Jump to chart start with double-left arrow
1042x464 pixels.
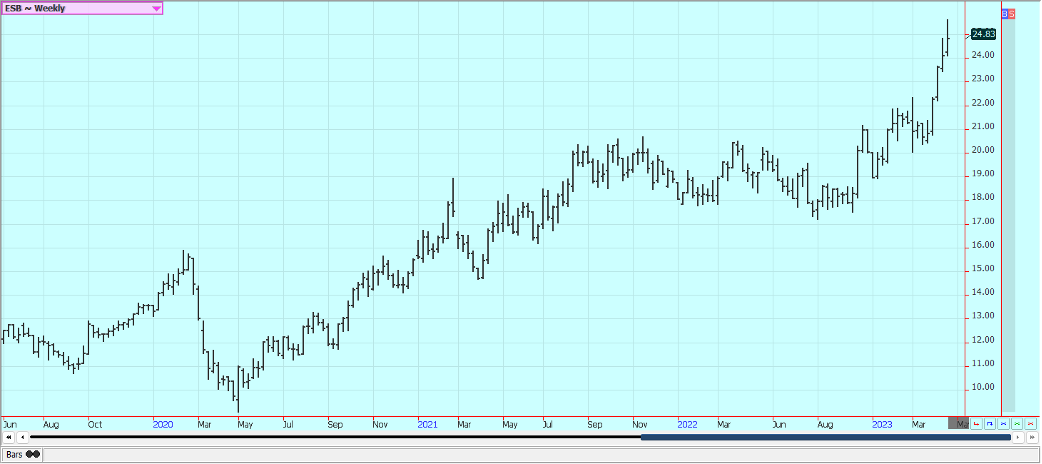(8, 437)
